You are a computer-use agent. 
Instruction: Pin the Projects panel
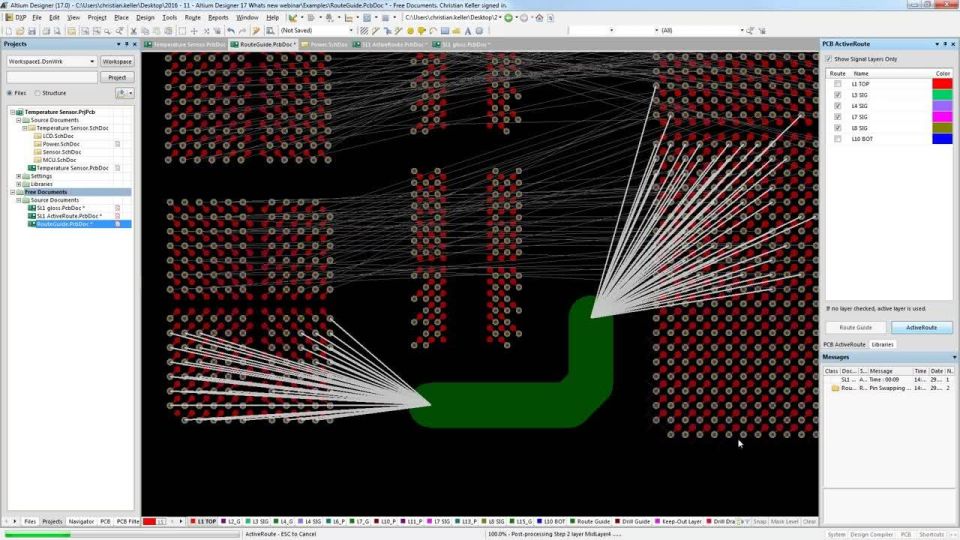127,44
